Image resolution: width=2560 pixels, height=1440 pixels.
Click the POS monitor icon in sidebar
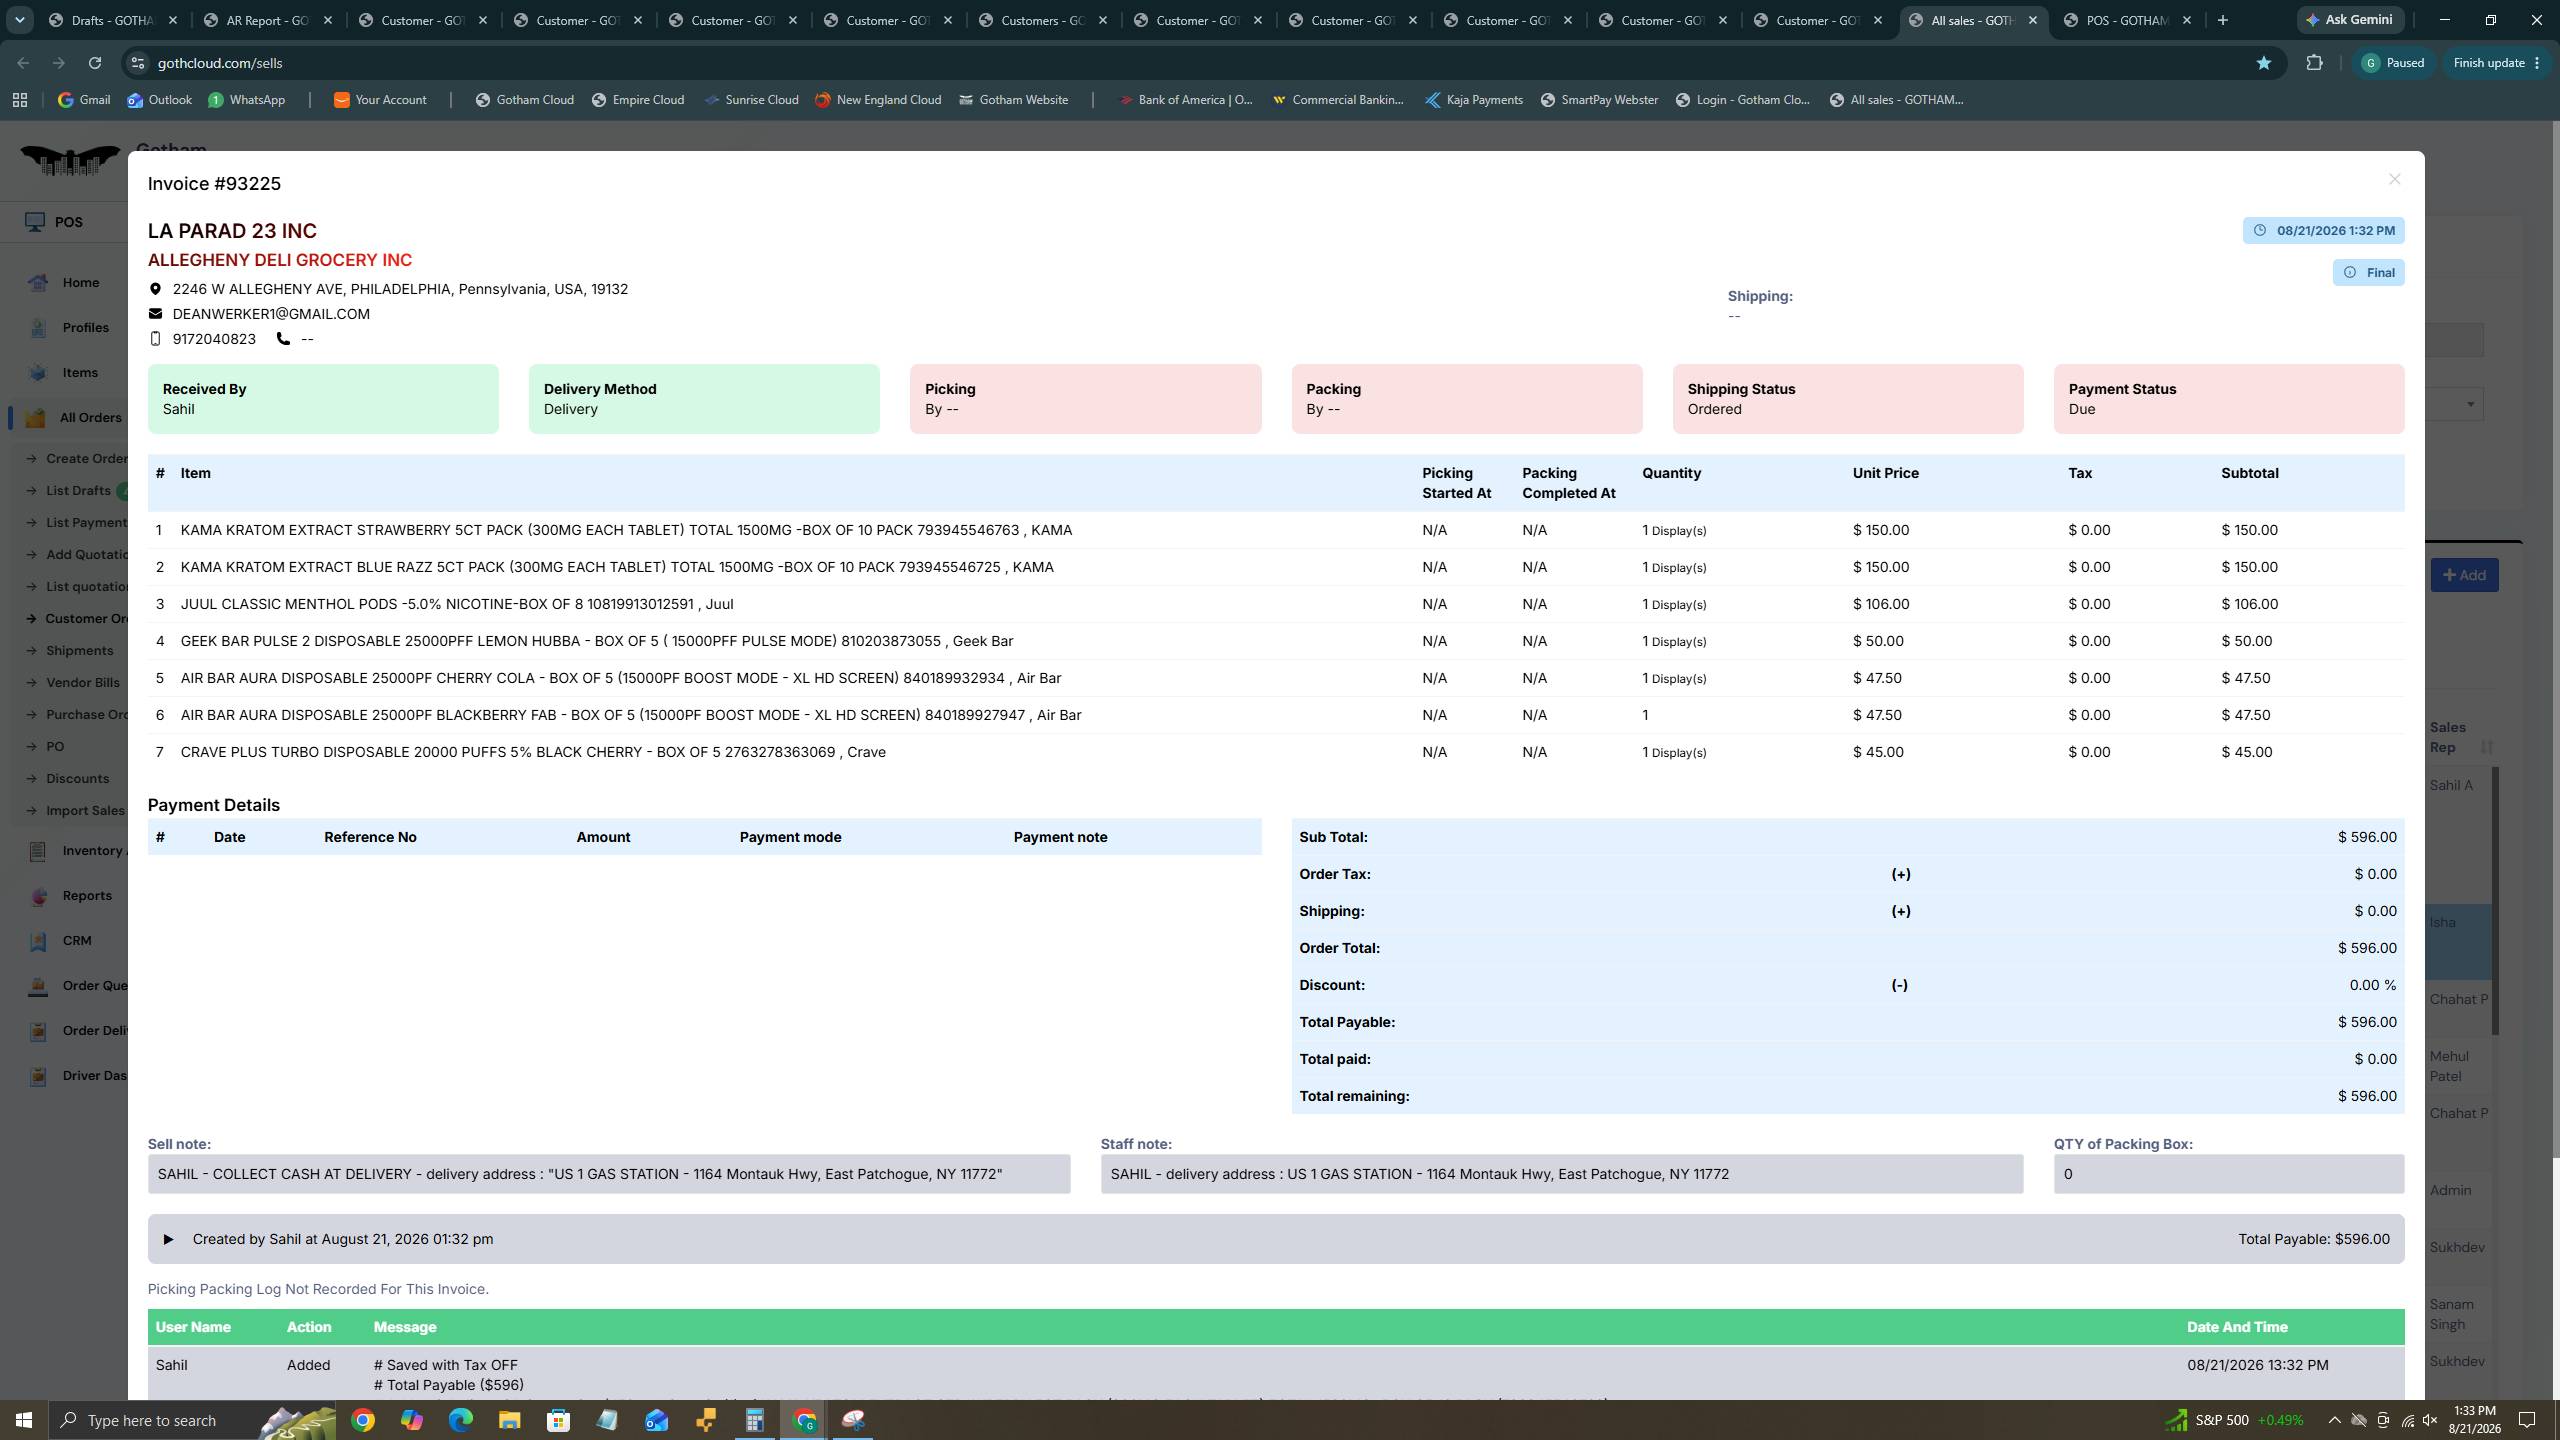point(36,222)
